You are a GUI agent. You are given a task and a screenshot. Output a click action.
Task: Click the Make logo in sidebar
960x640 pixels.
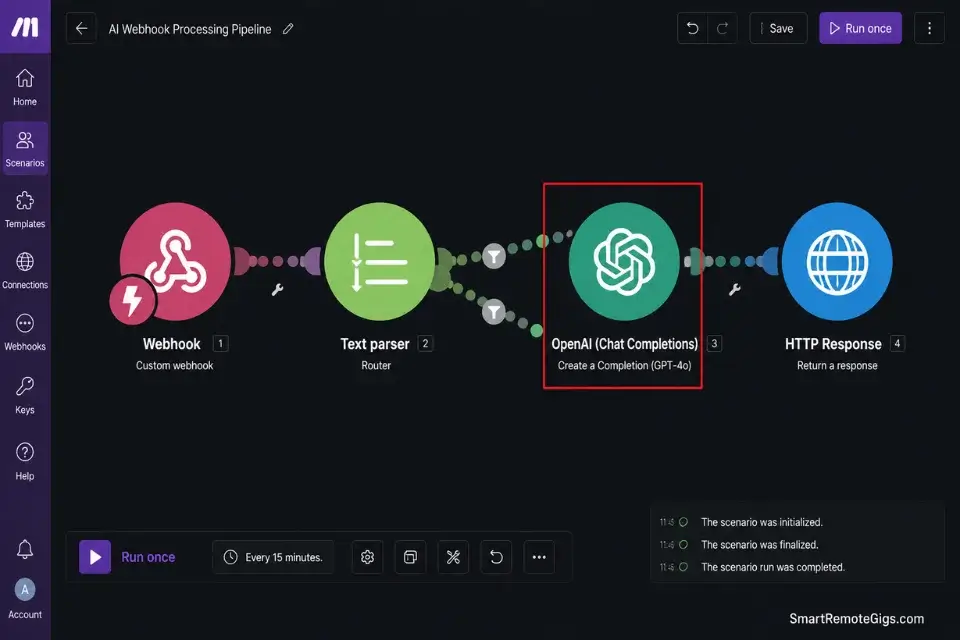pyautogui.click(x=25, y=26)
